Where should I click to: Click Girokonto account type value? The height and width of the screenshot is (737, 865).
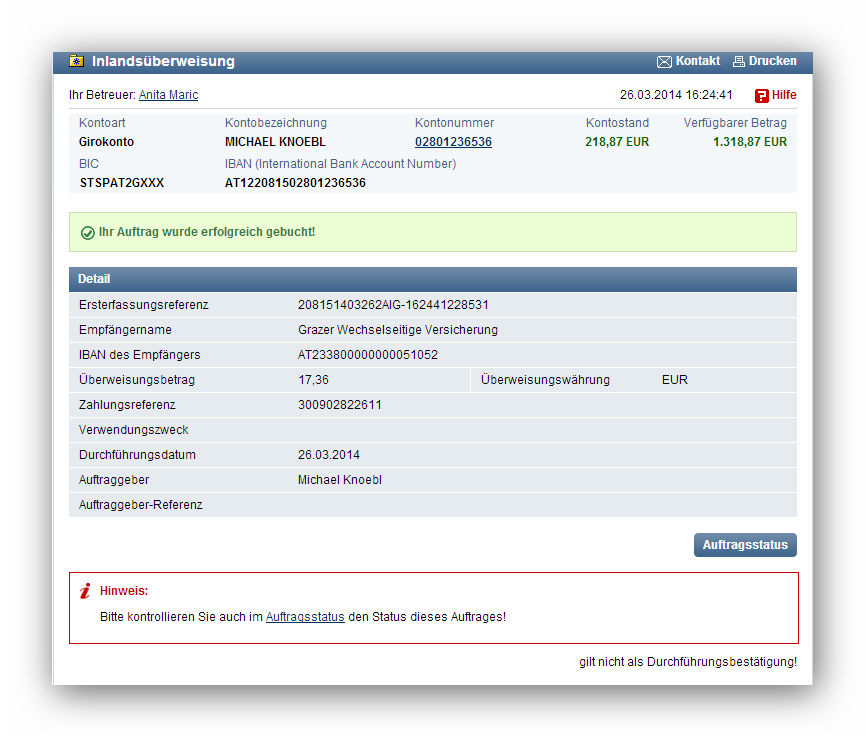[106, 142]
